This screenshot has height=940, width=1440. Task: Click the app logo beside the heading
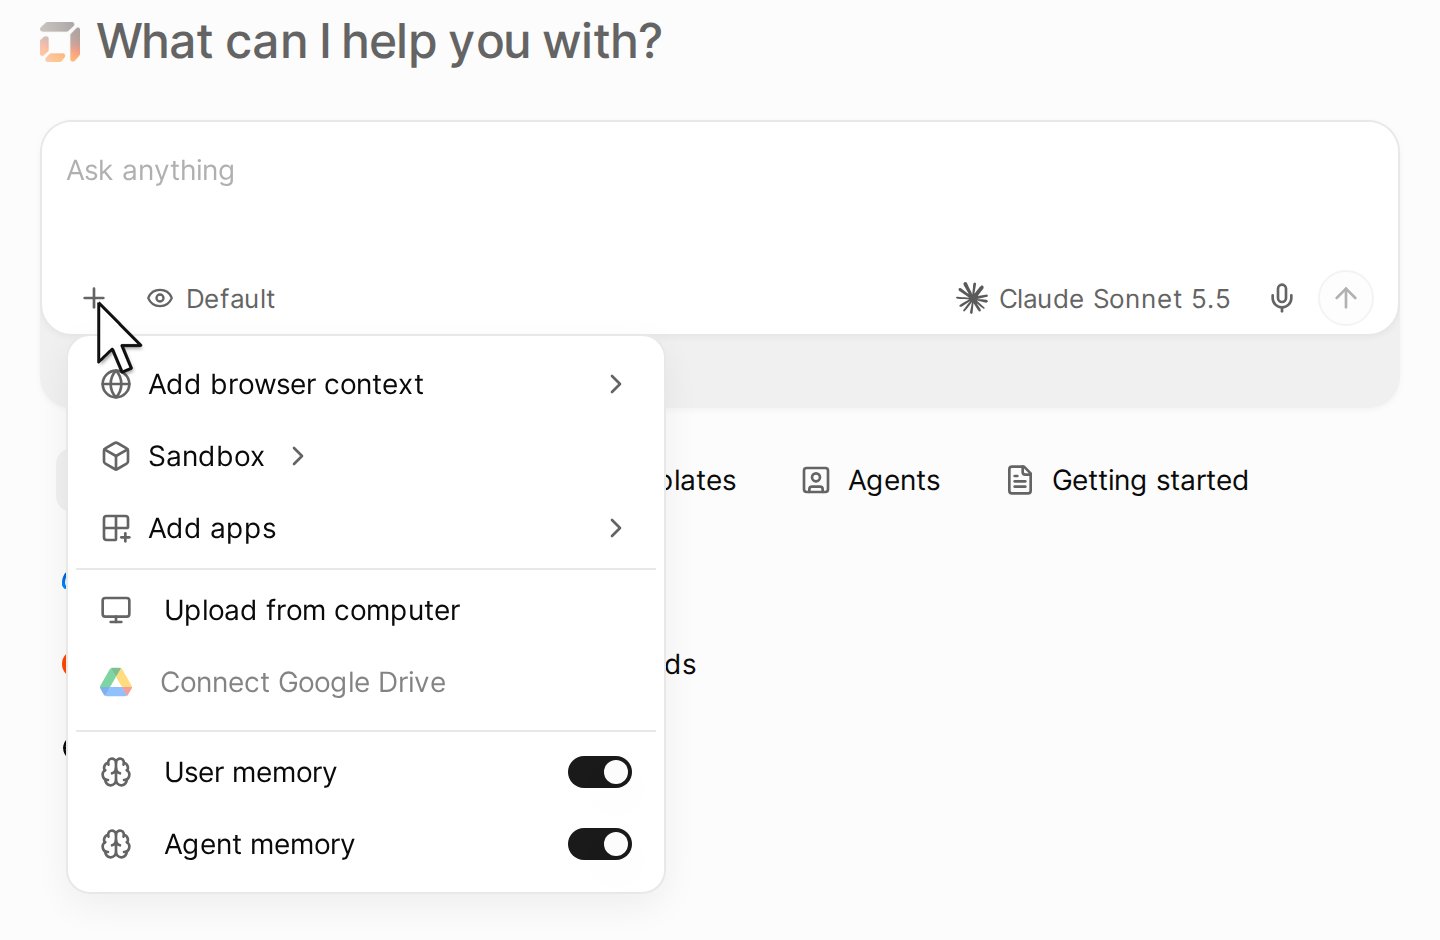click(x=60, y=42)
